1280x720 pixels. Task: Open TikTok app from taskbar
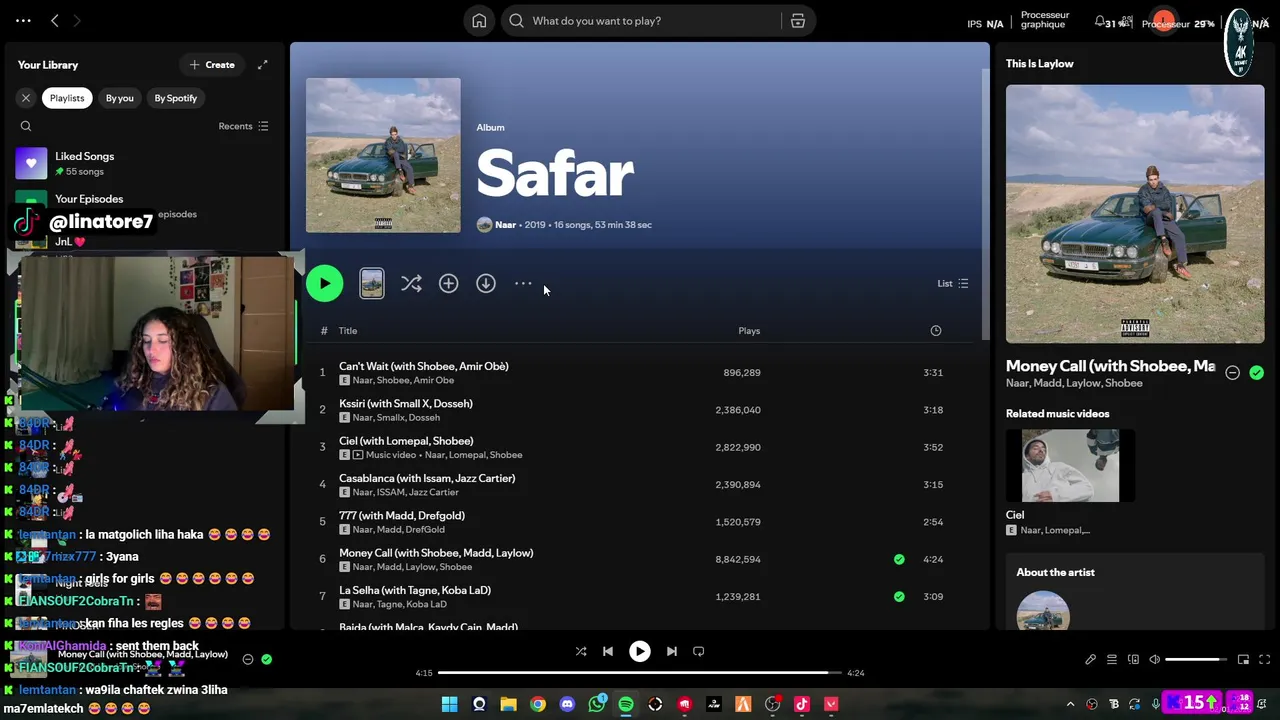click(x=801, y=704)
